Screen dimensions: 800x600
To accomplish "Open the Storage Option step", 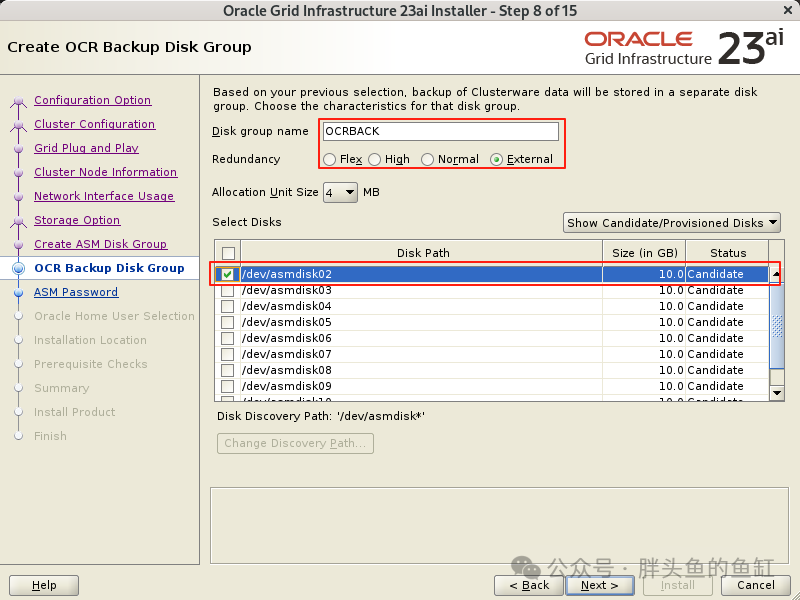I will point(77,220).
